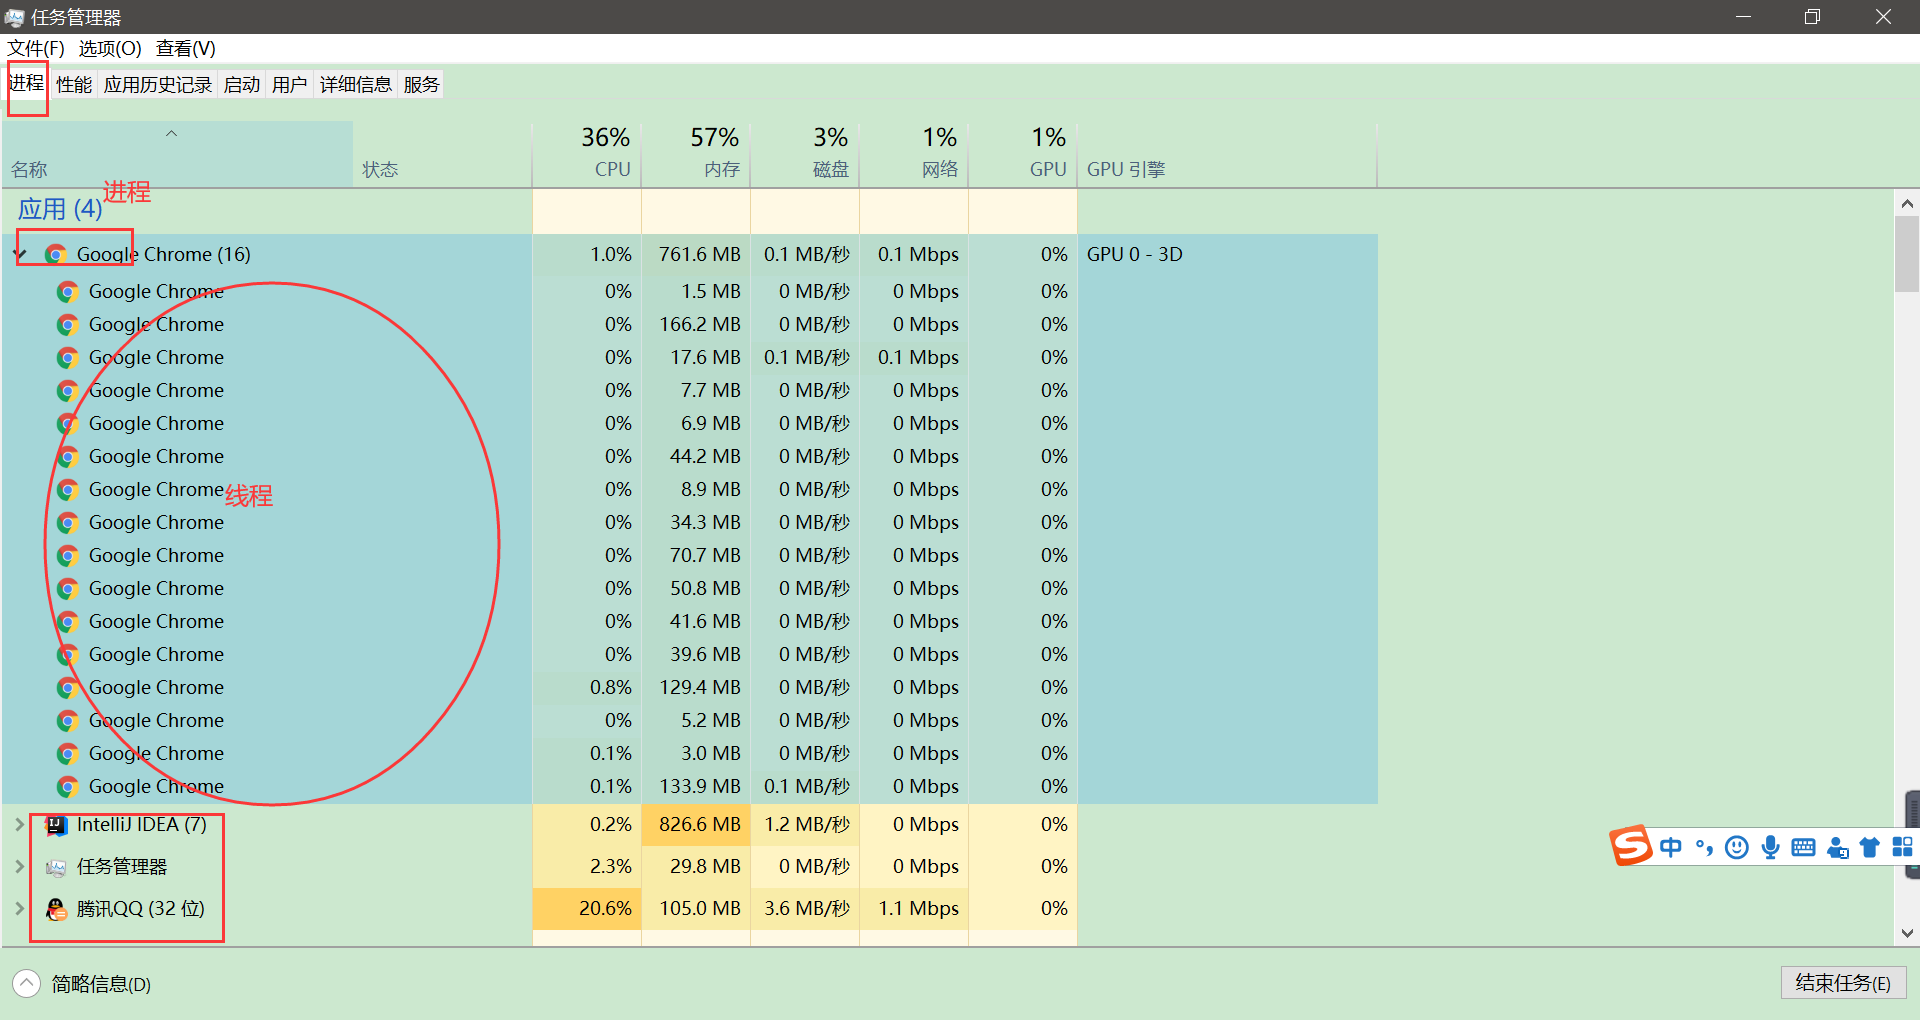
Task: Click the process list scrollbar thumb
Action: [x=1907, y=254]
